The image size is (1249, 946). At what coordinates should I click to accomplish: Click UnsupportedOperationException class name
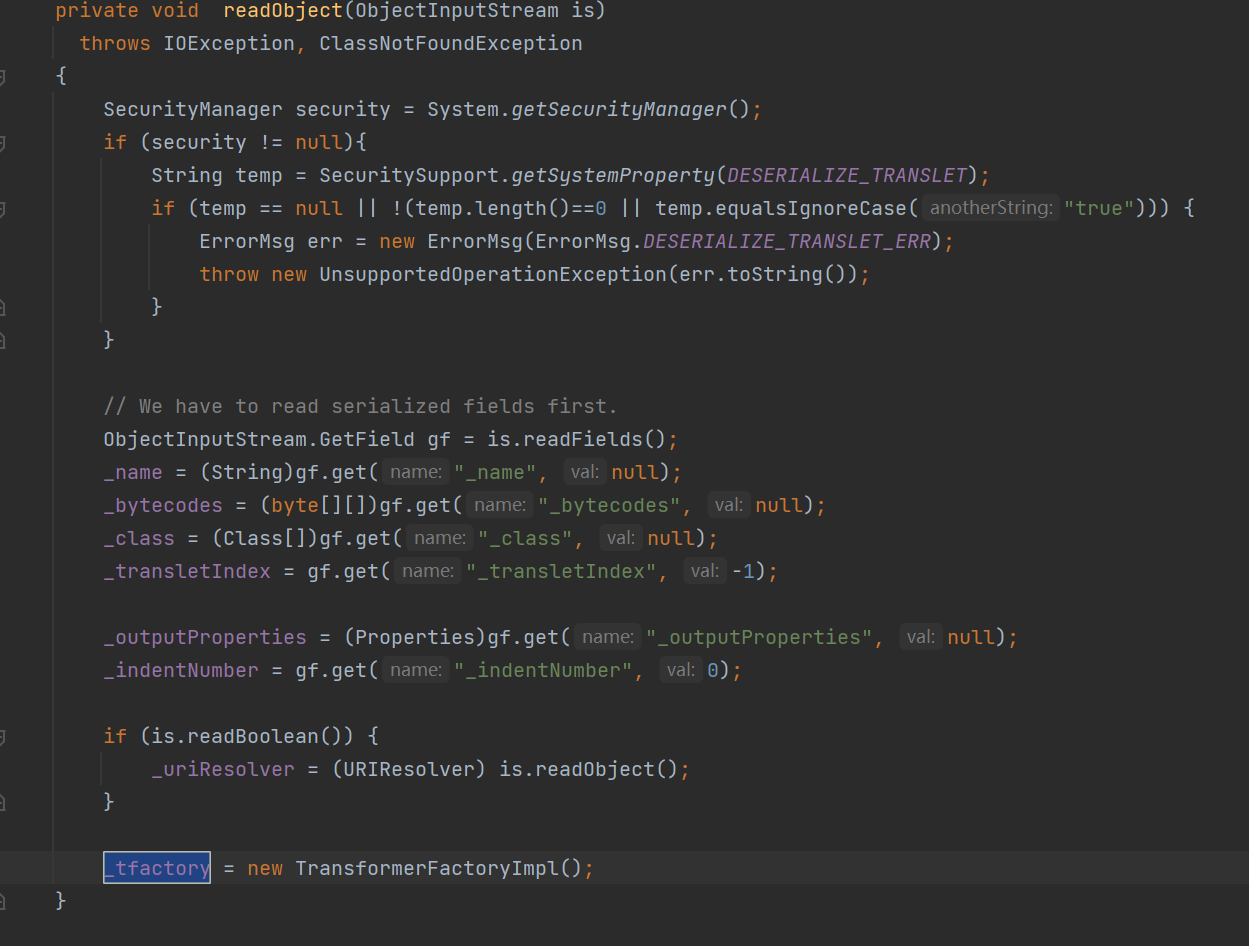[x=492, y=274]
